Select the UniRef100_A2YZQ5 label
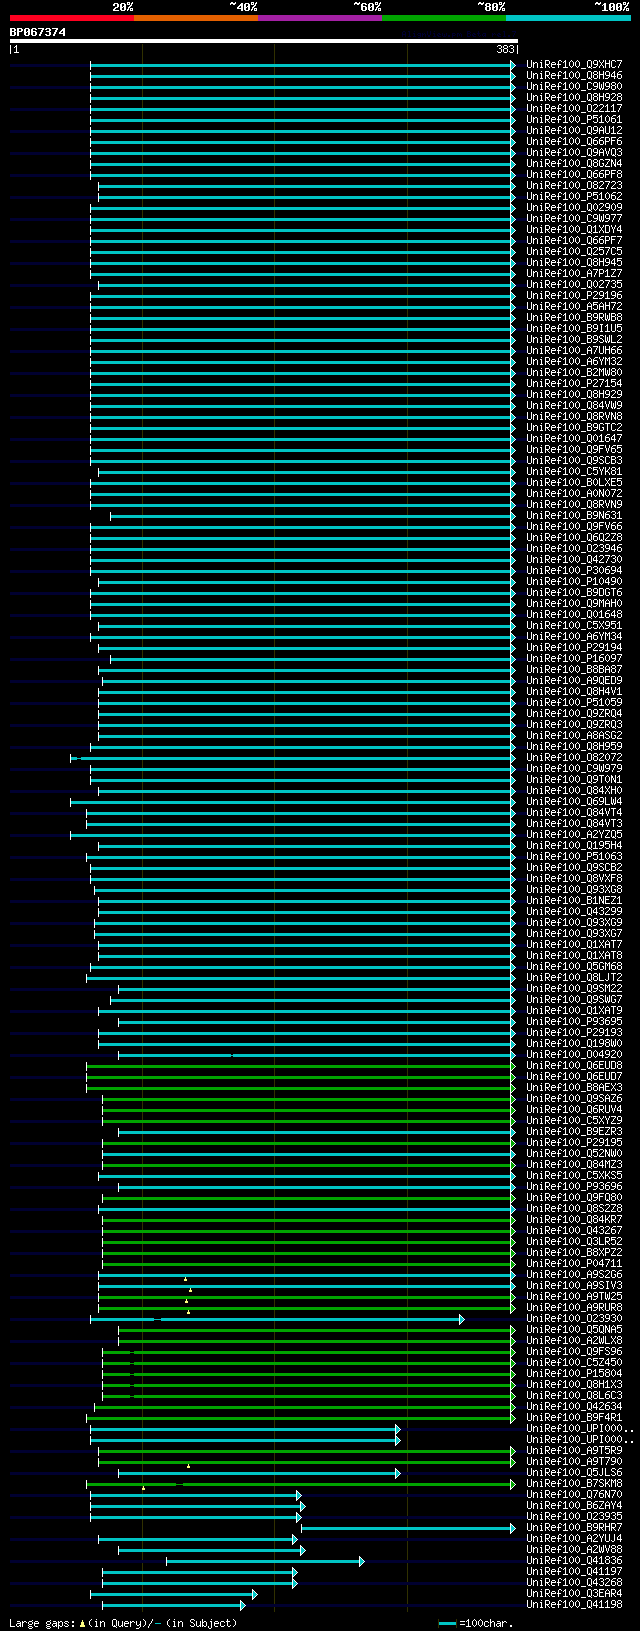This screenshot has height=1631, width=640. 574,834
